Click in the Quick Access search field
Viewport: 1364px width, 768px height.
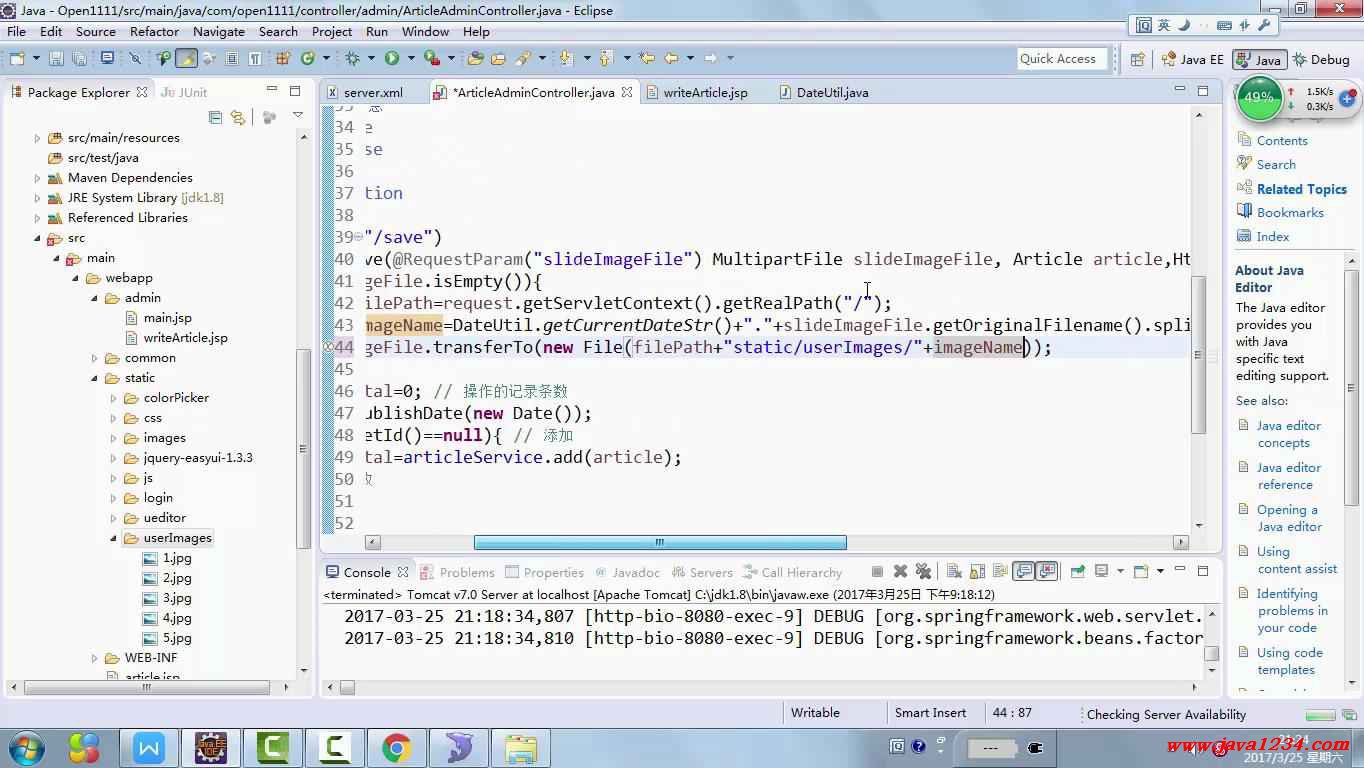[x=1063, y=59]
